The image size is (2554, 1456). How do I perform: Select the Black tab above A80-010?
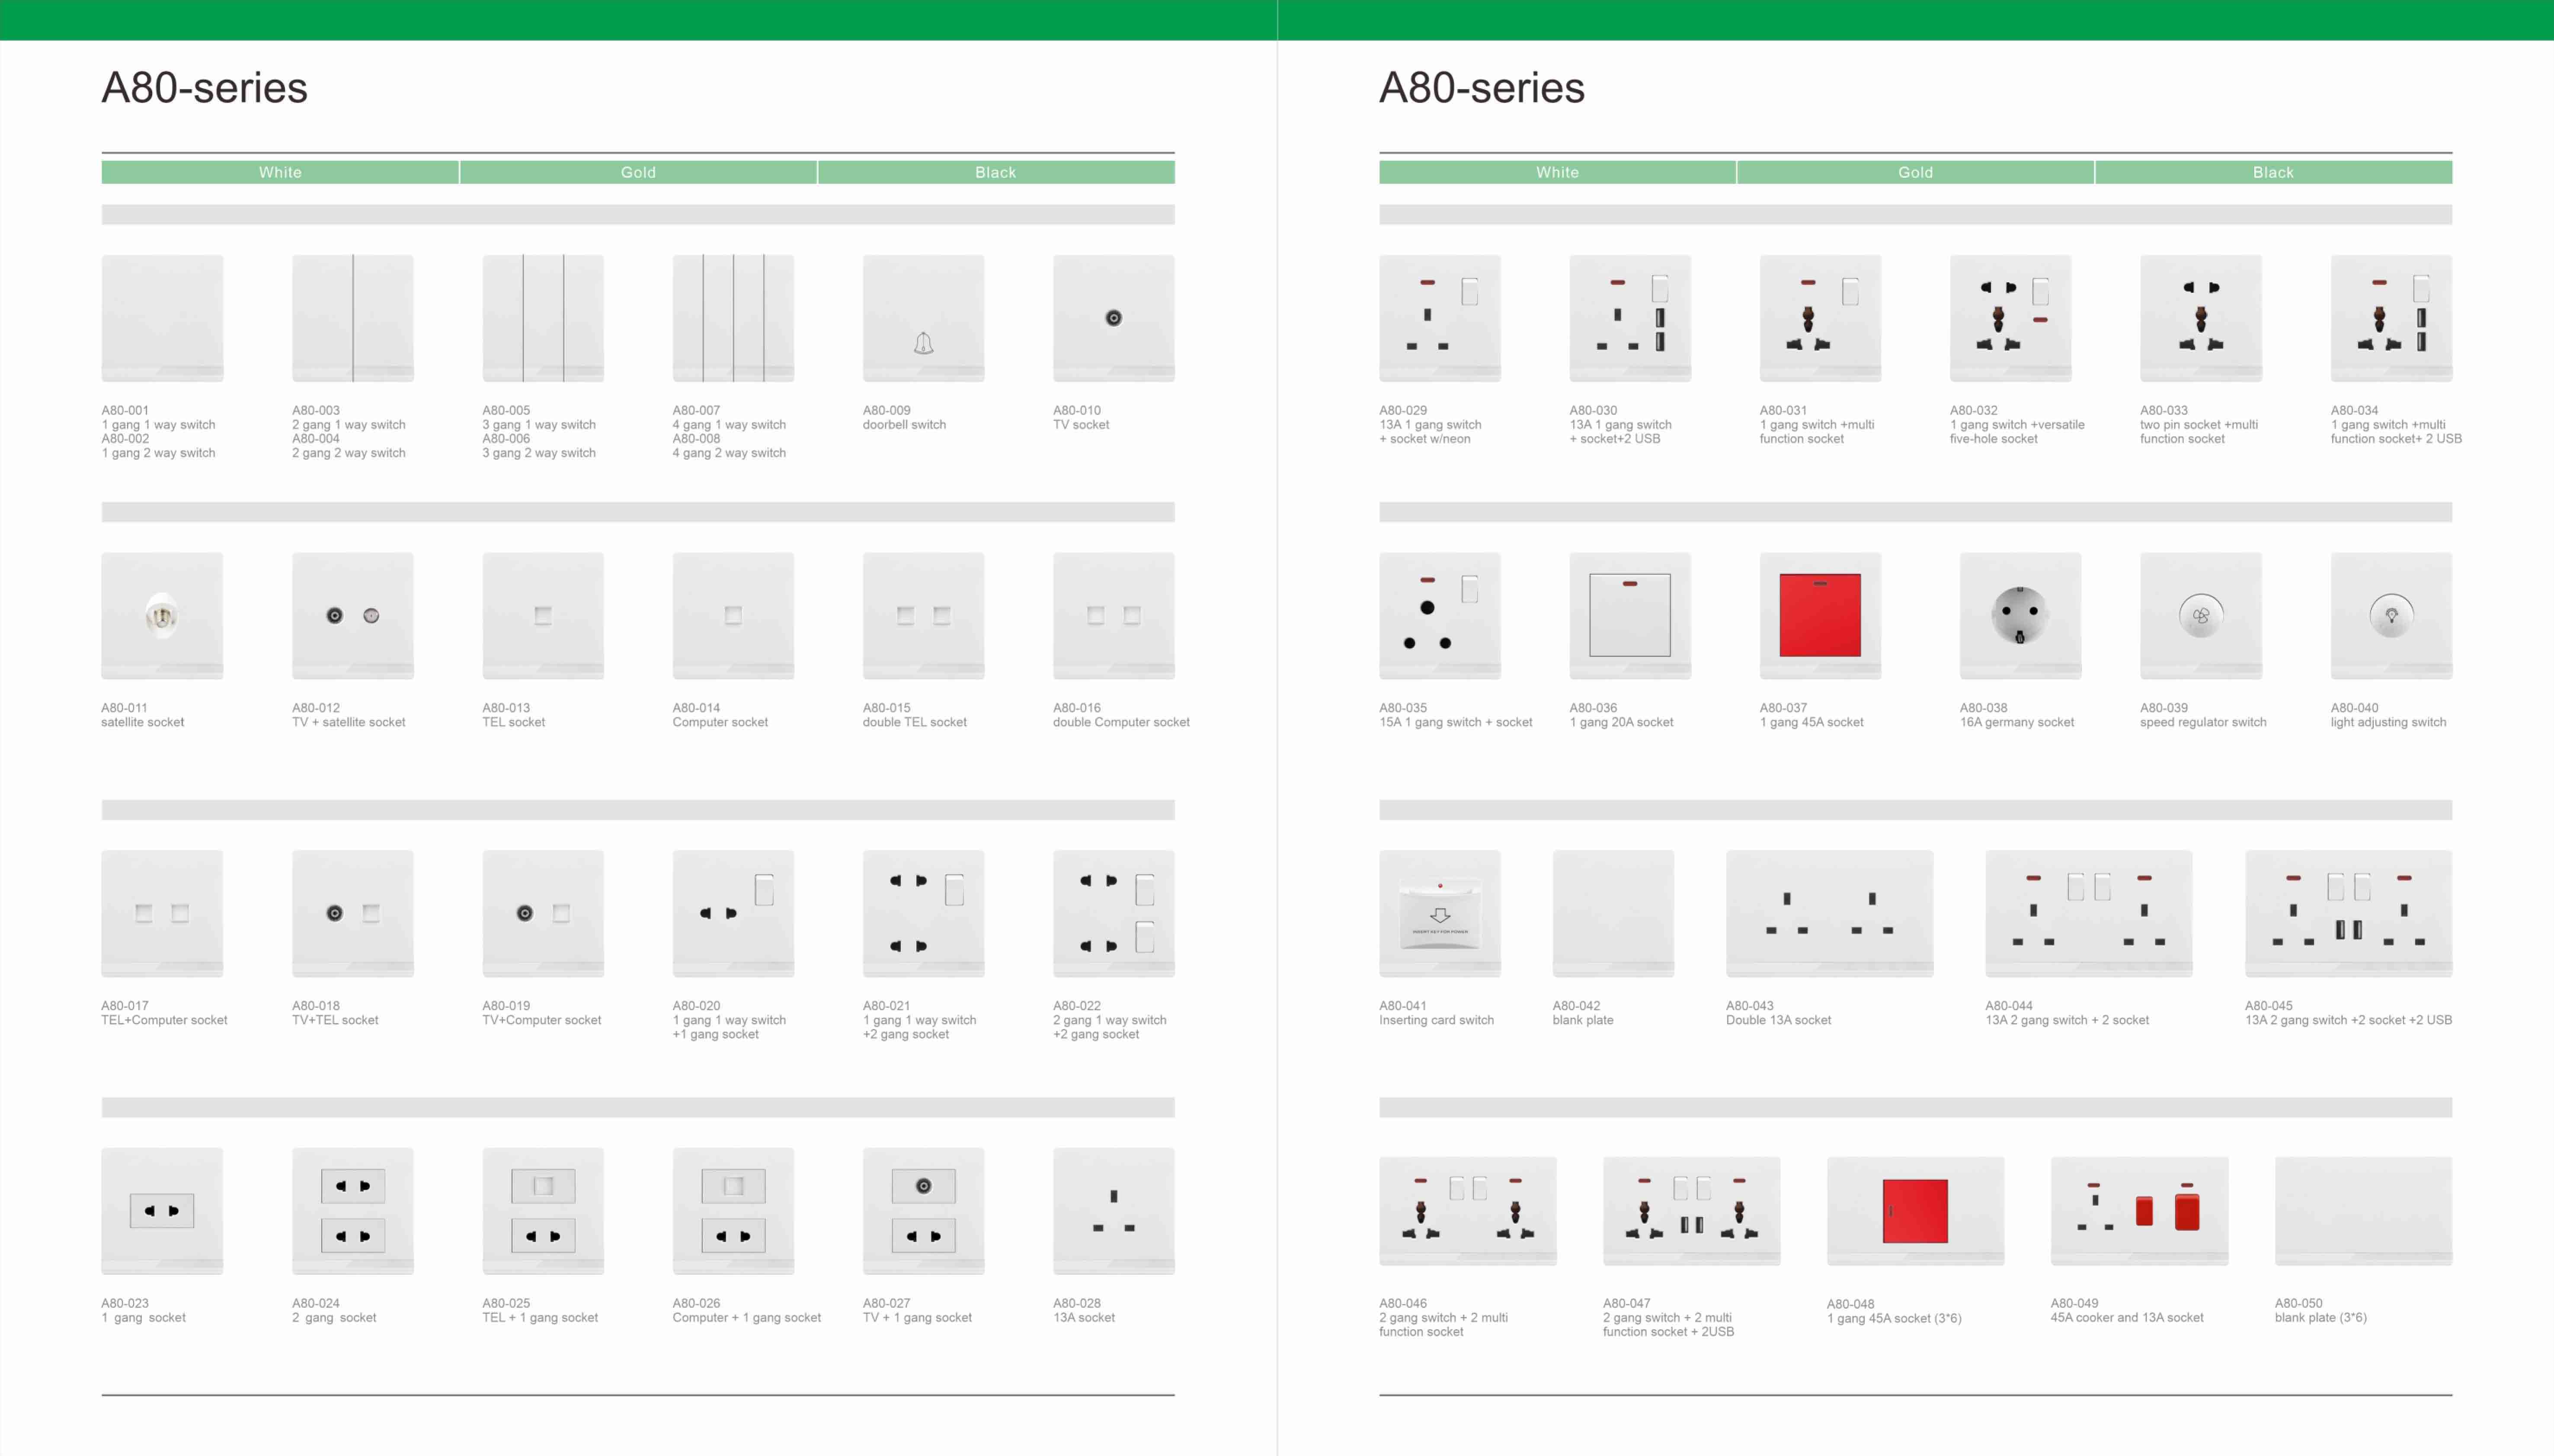[x=996, y=172]
